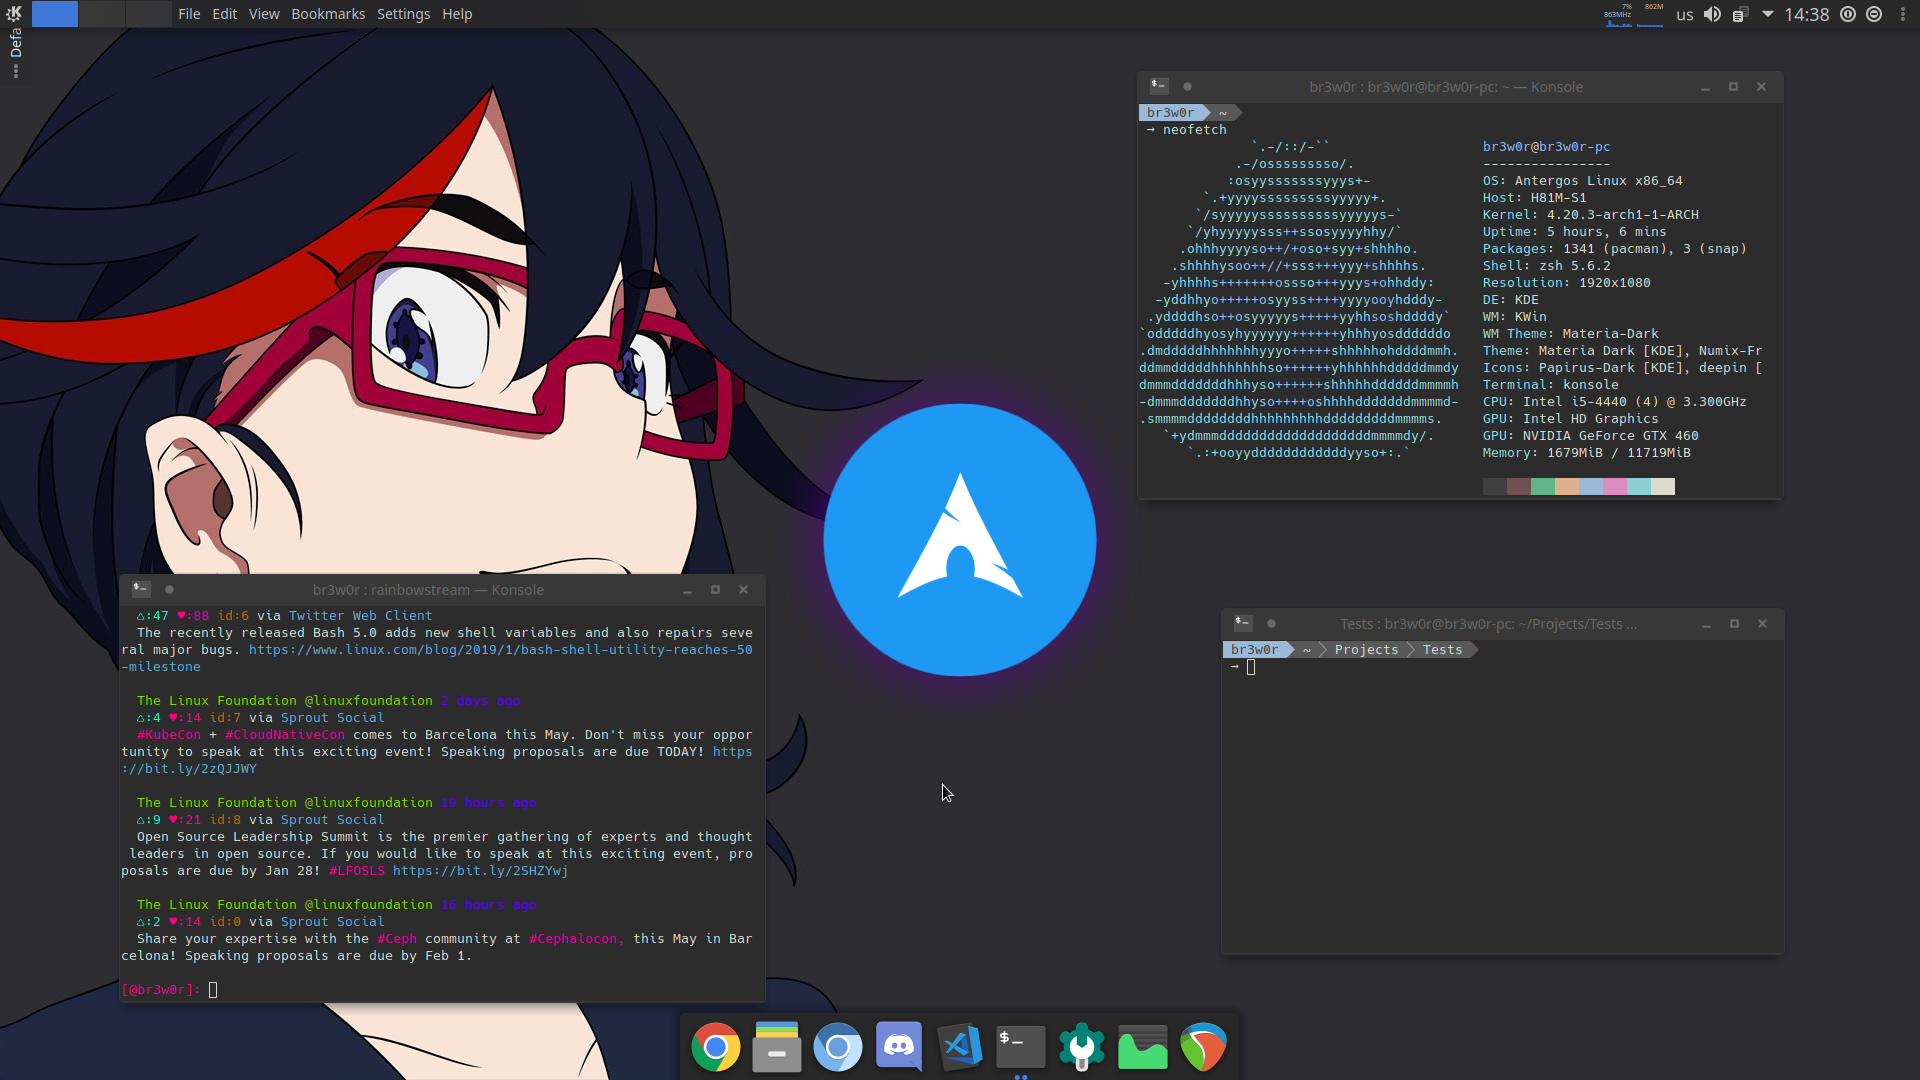Open the Settings menu
This screenshot has height=1080, width=1920.
tap(403, 14)
